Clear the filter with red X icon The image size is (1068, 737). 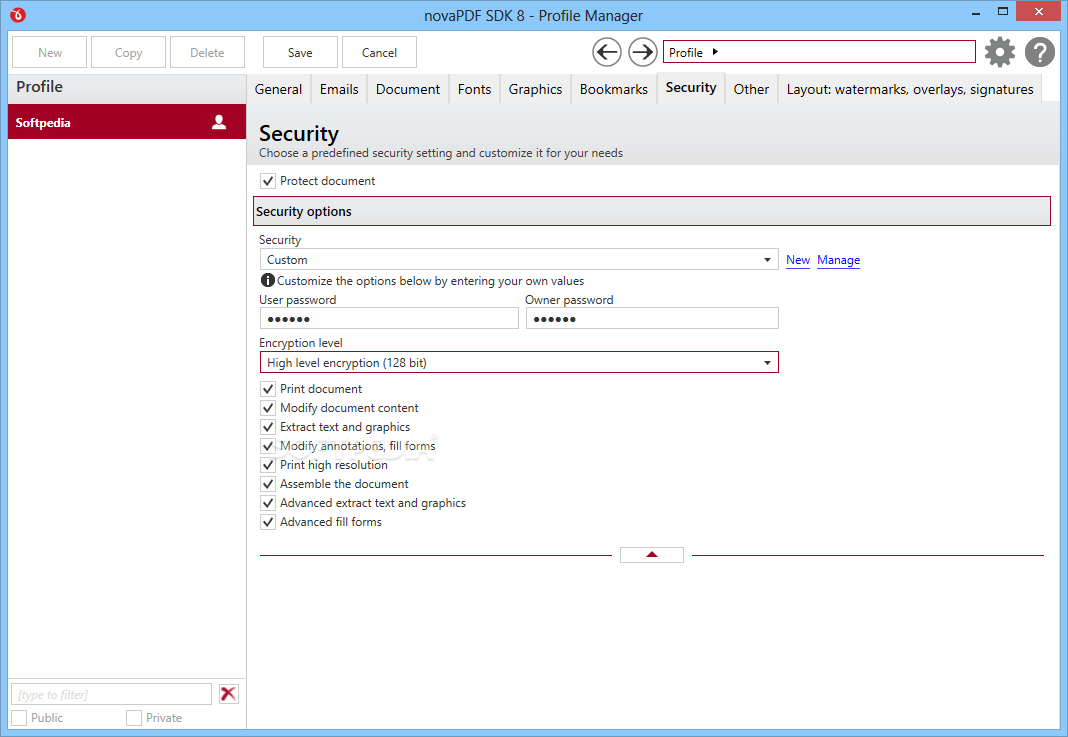(228, 694)
